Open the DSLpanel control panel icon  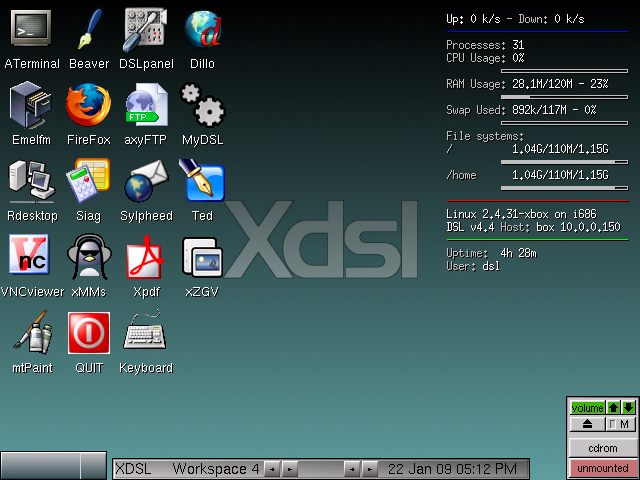coord(146,28)
